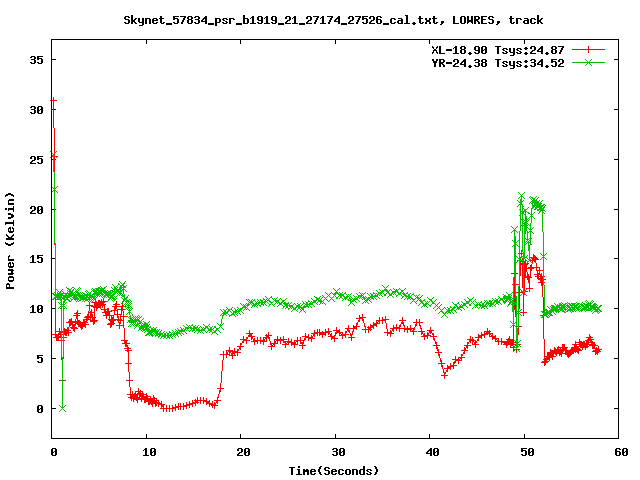
Task: Click the Time(Seconds) axis label
Action: 333,471
